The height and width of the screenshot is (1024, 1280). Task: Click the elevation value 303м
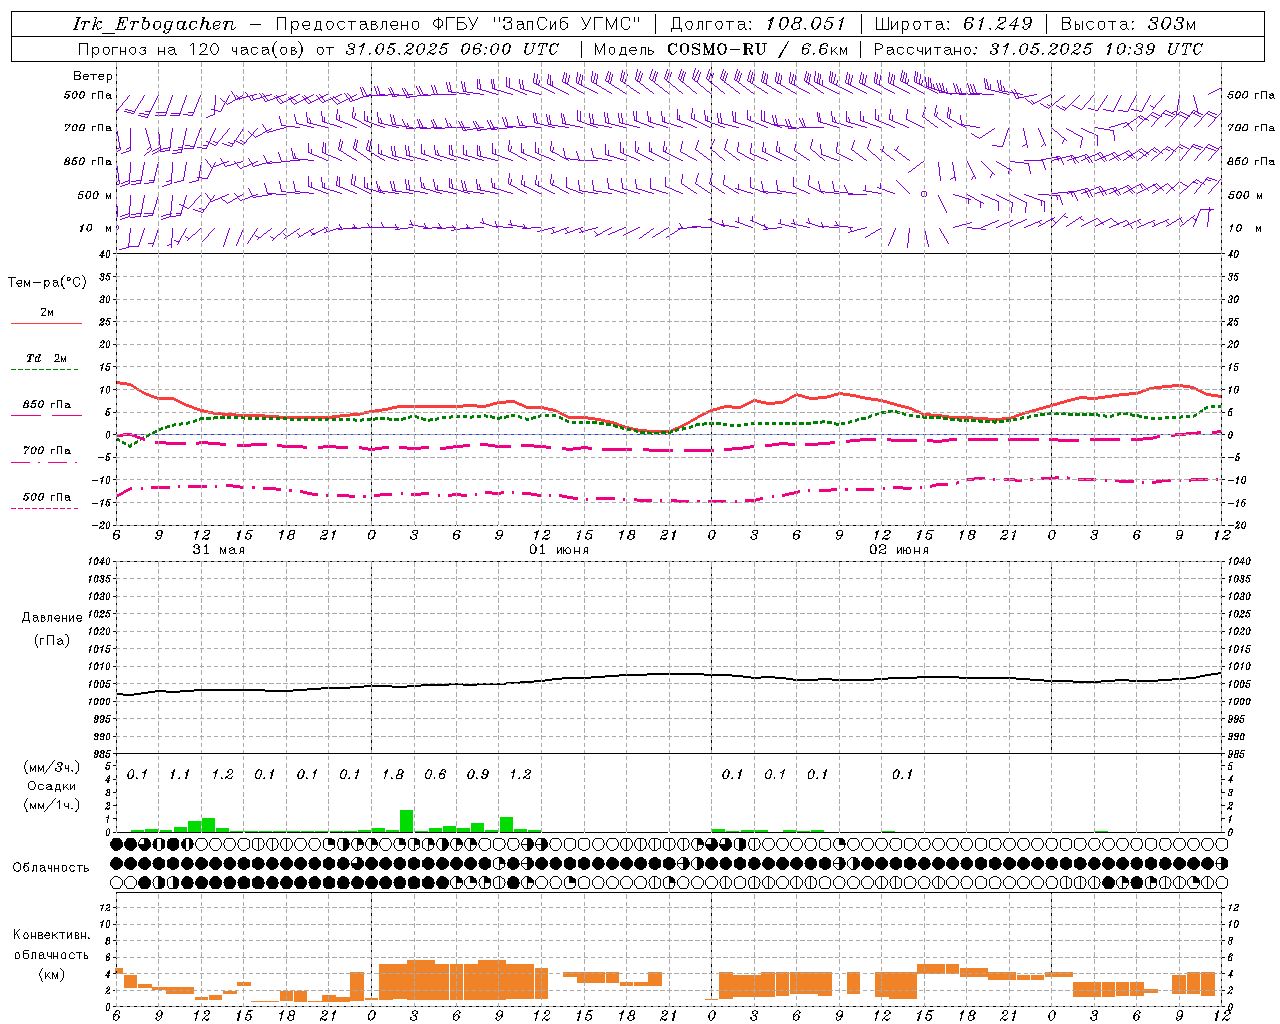1170,24
